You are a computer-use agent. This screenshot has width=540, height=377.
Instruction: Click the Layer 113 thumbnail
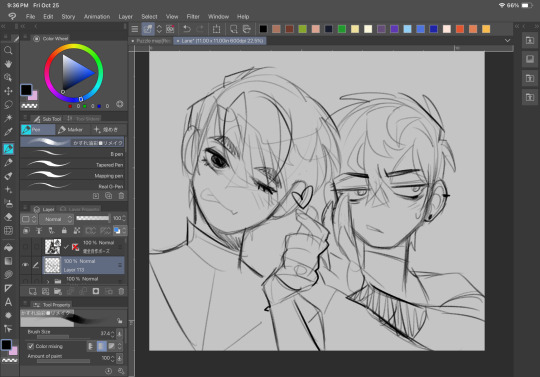(x=53, y=265)
